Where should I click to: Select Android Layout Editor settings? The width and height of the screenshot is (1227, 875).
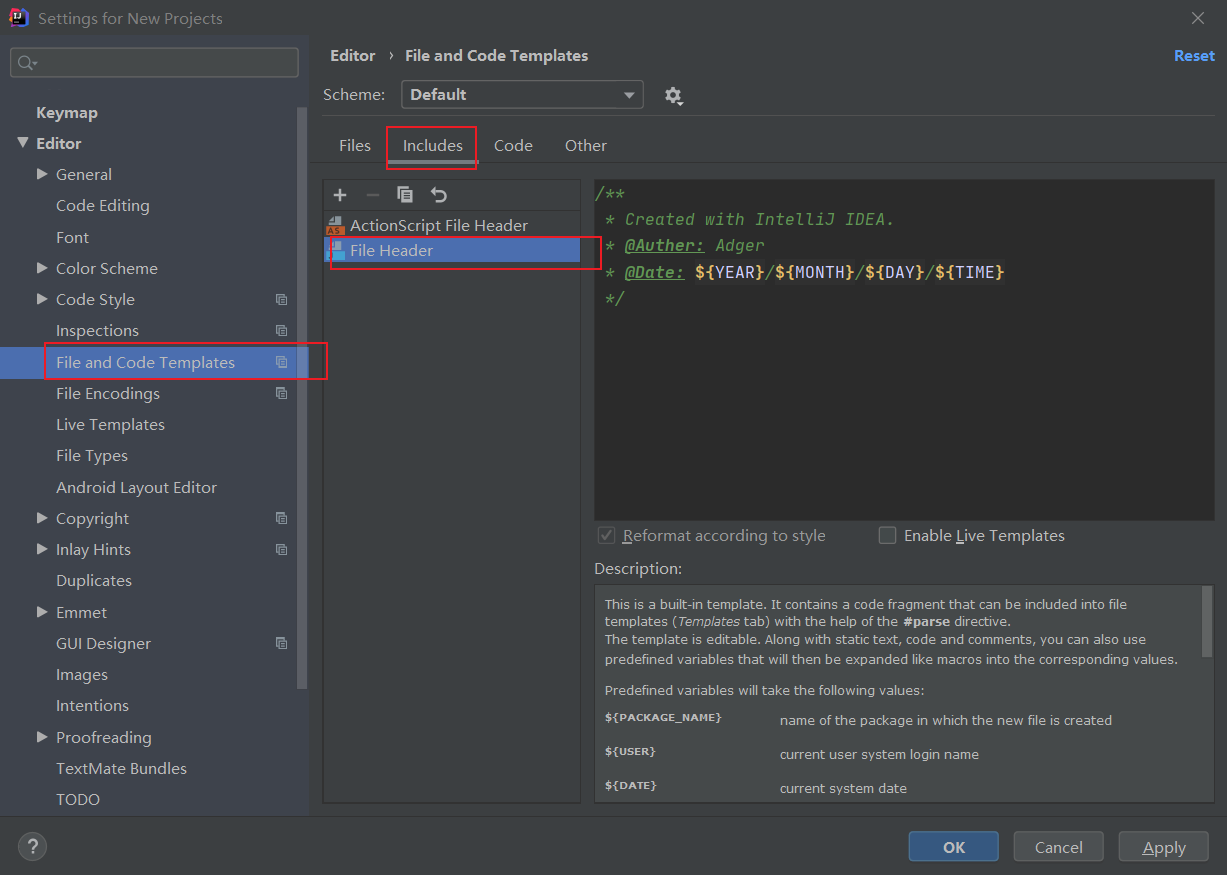pos(136,488)
